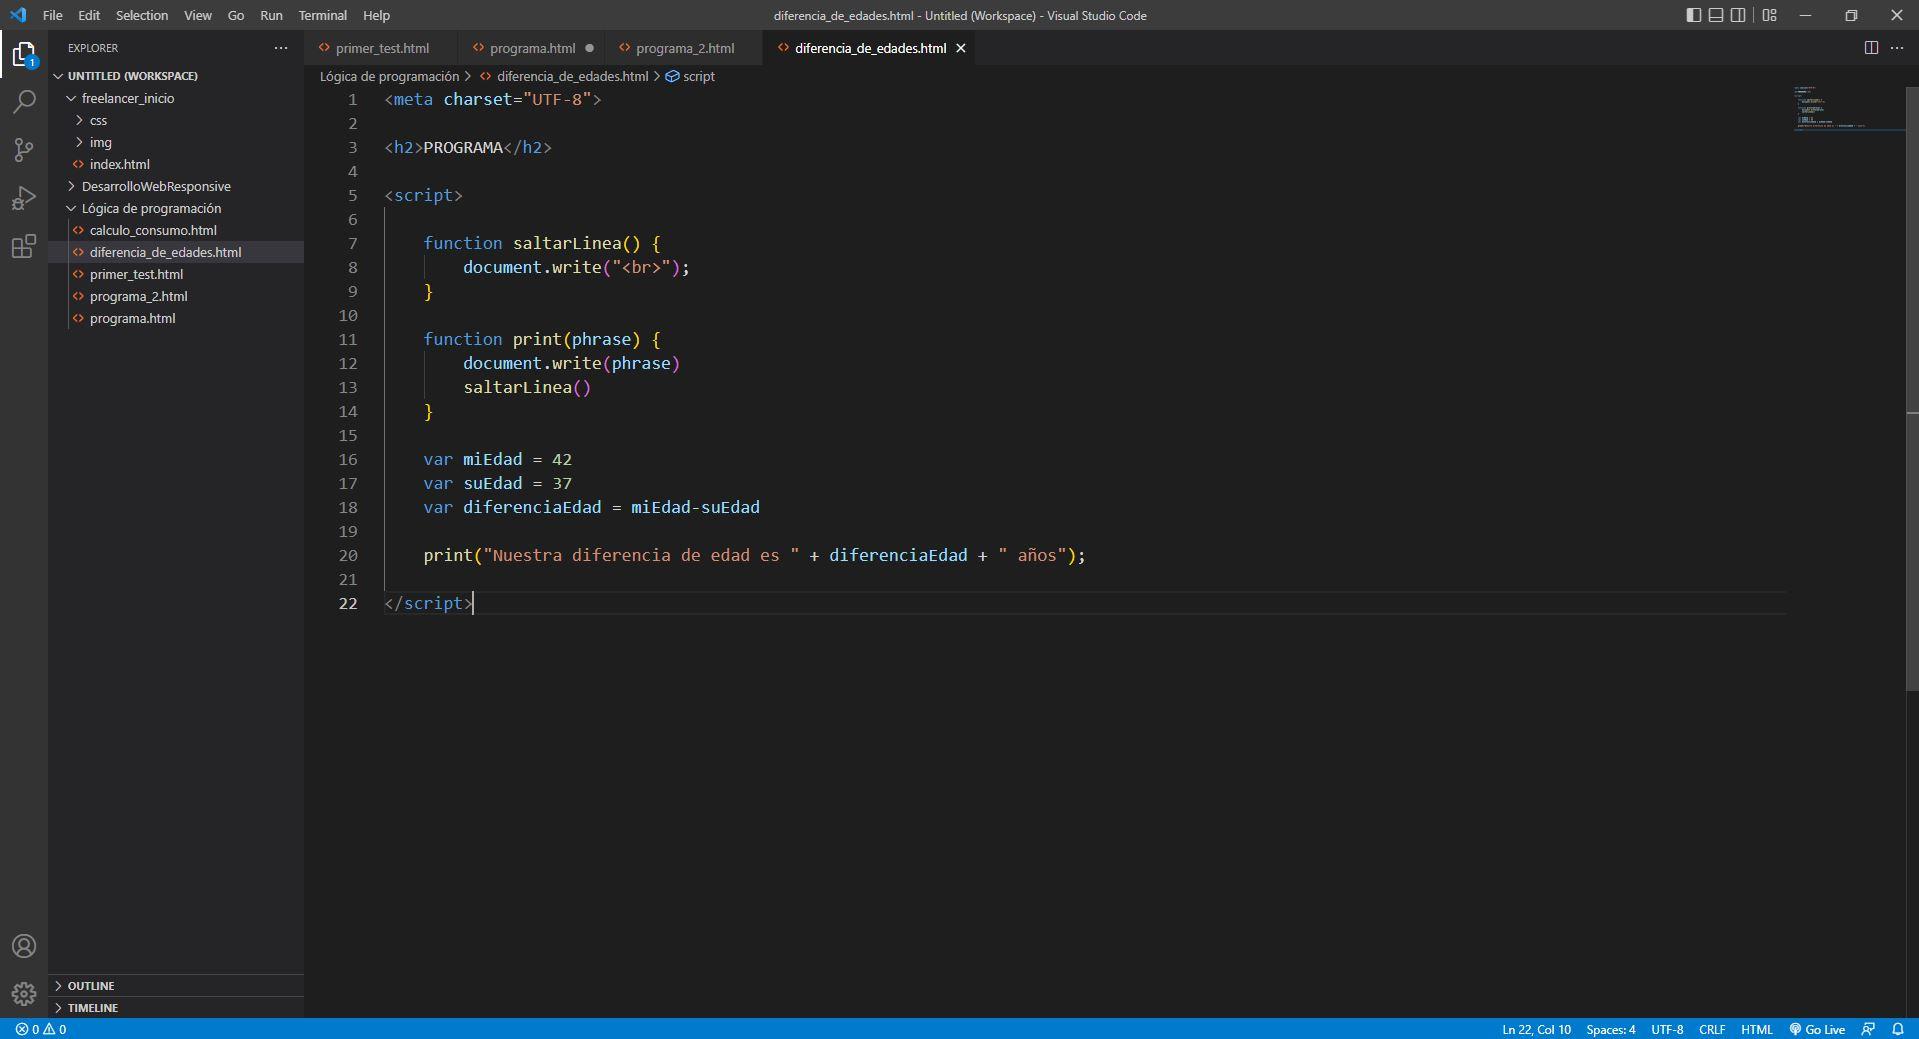Open the View menu

(198, 15)
